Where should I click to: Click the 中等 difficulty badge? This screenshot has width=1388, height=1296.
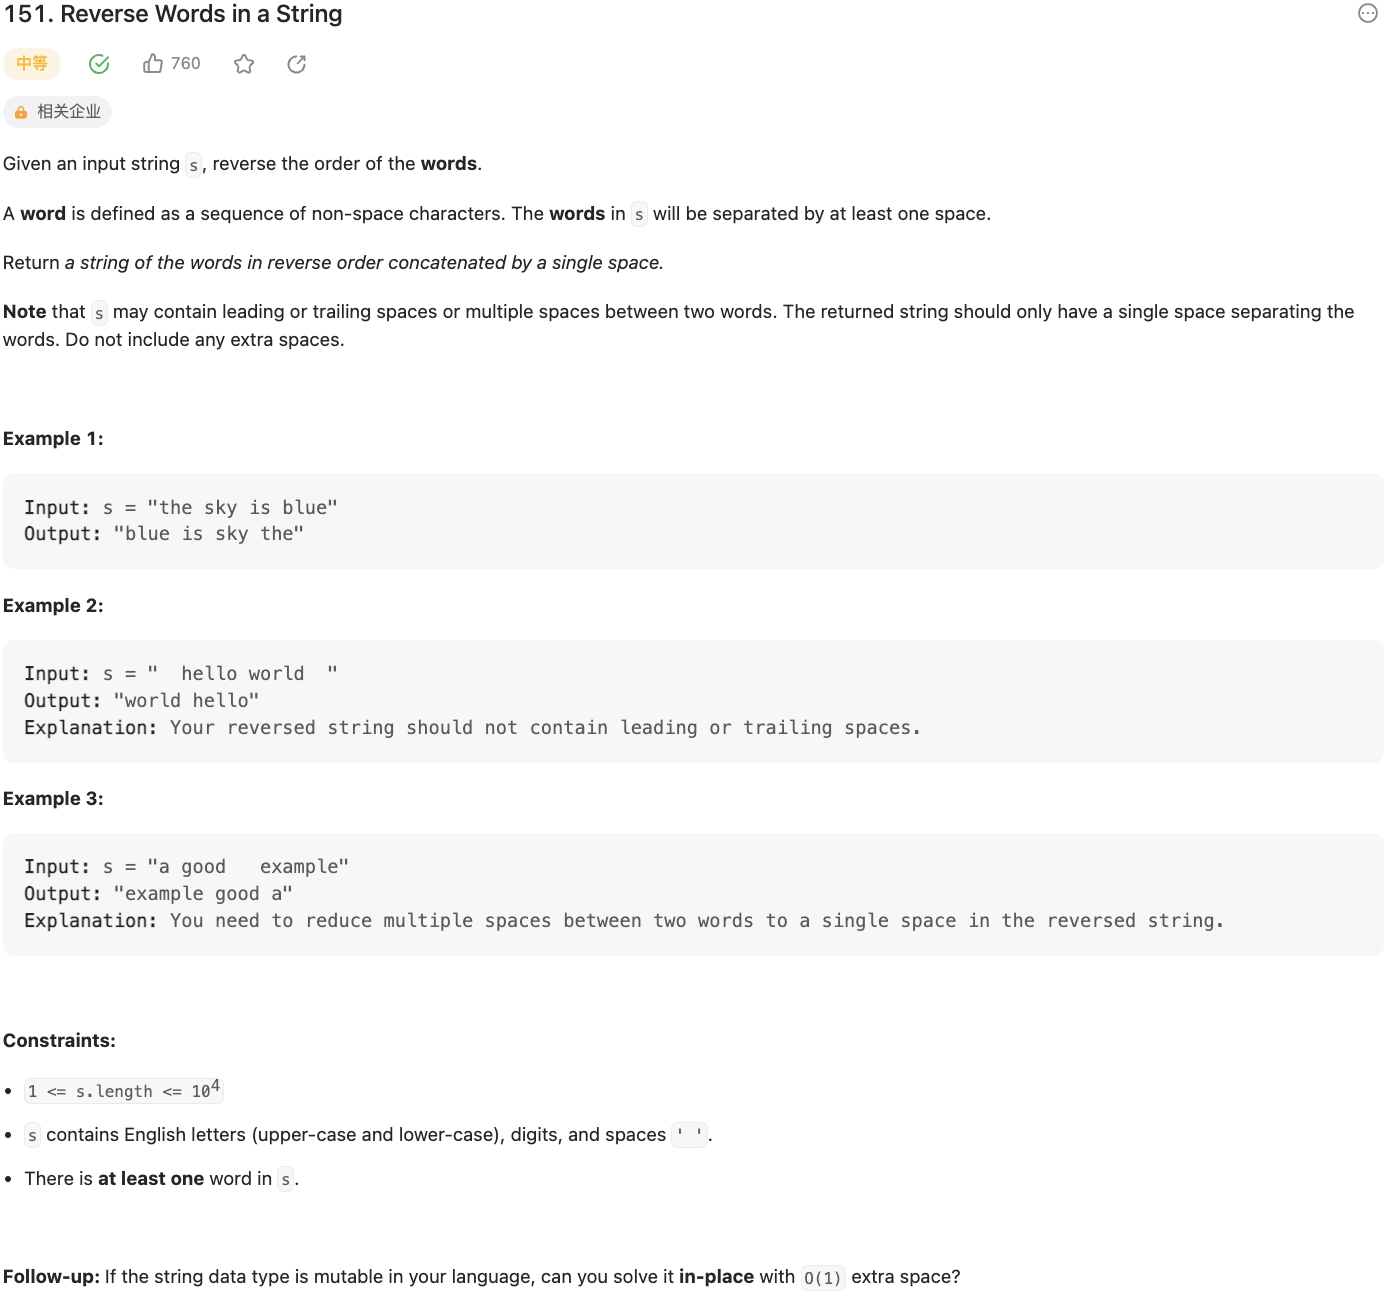32,64
